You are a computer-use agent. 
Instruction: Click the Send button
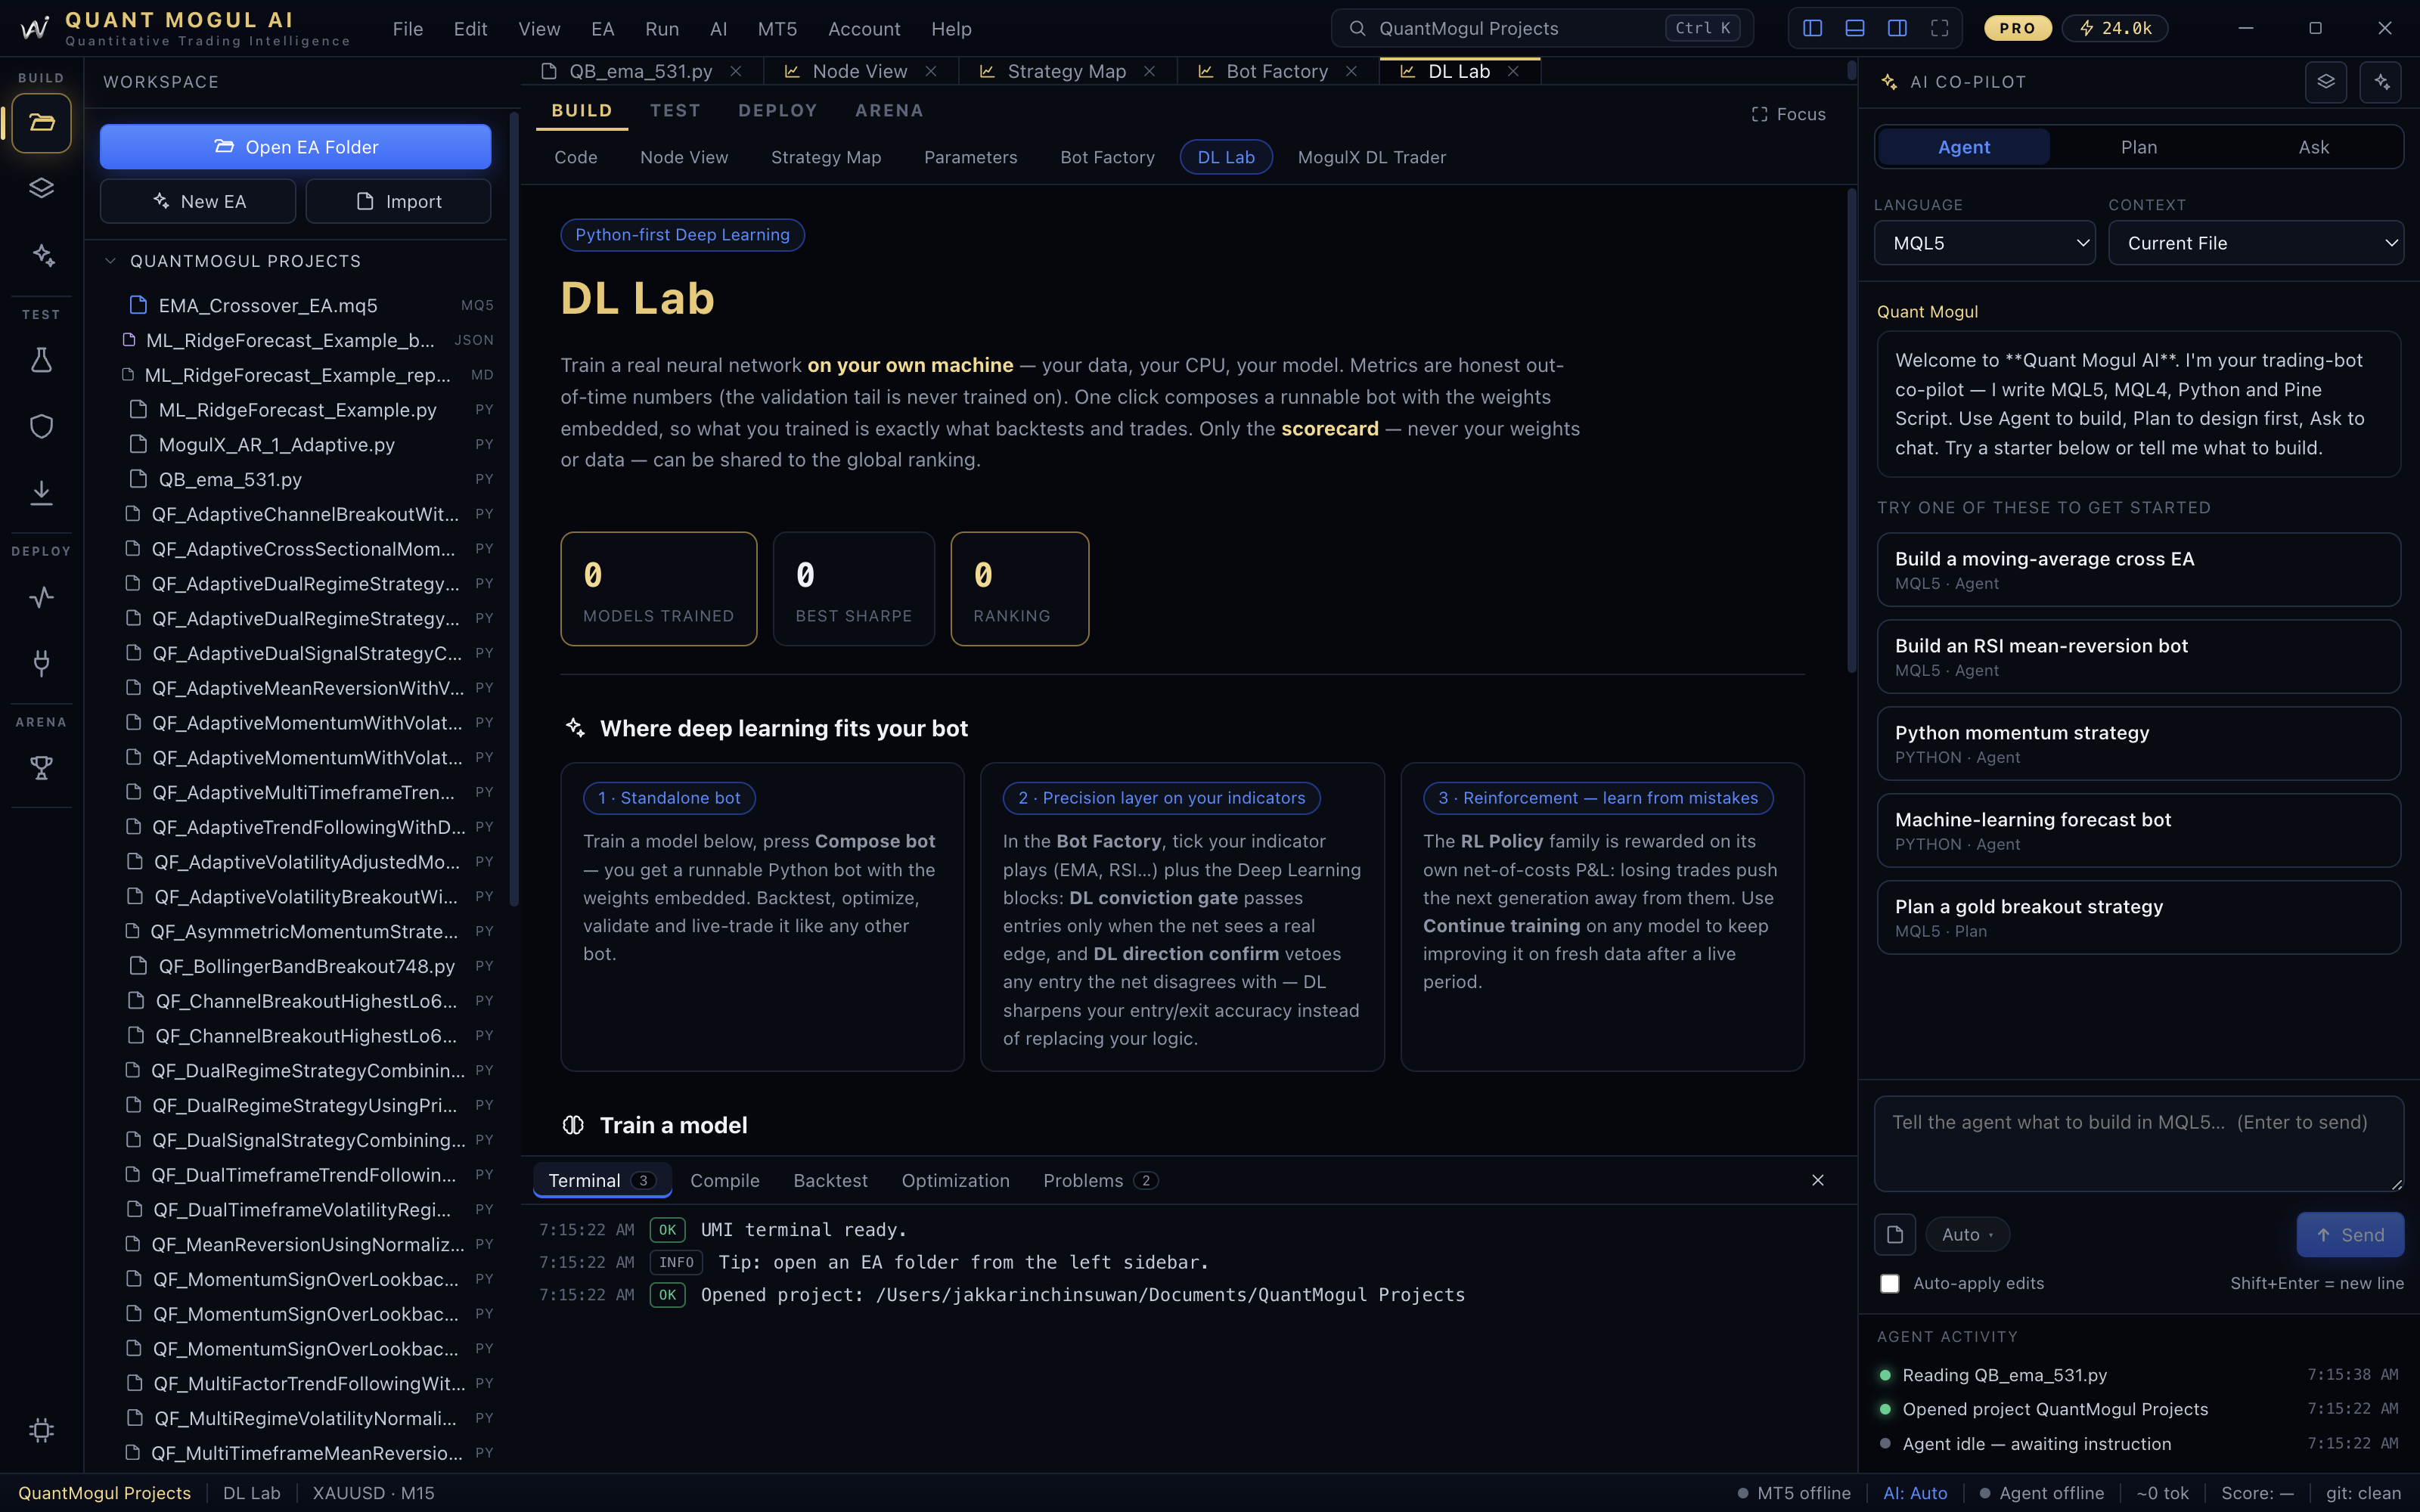pos(2350,1234)
